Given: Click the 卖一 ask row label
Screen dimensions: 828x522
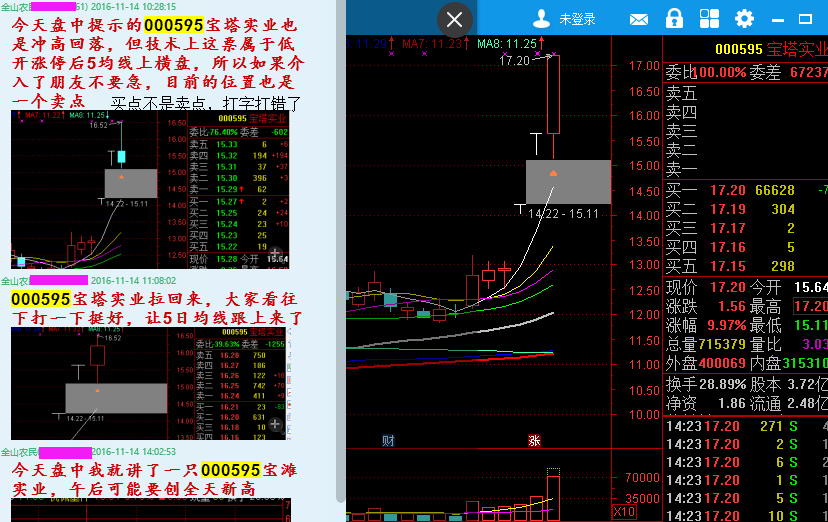Looking at the screenshot, I should 681,169.
